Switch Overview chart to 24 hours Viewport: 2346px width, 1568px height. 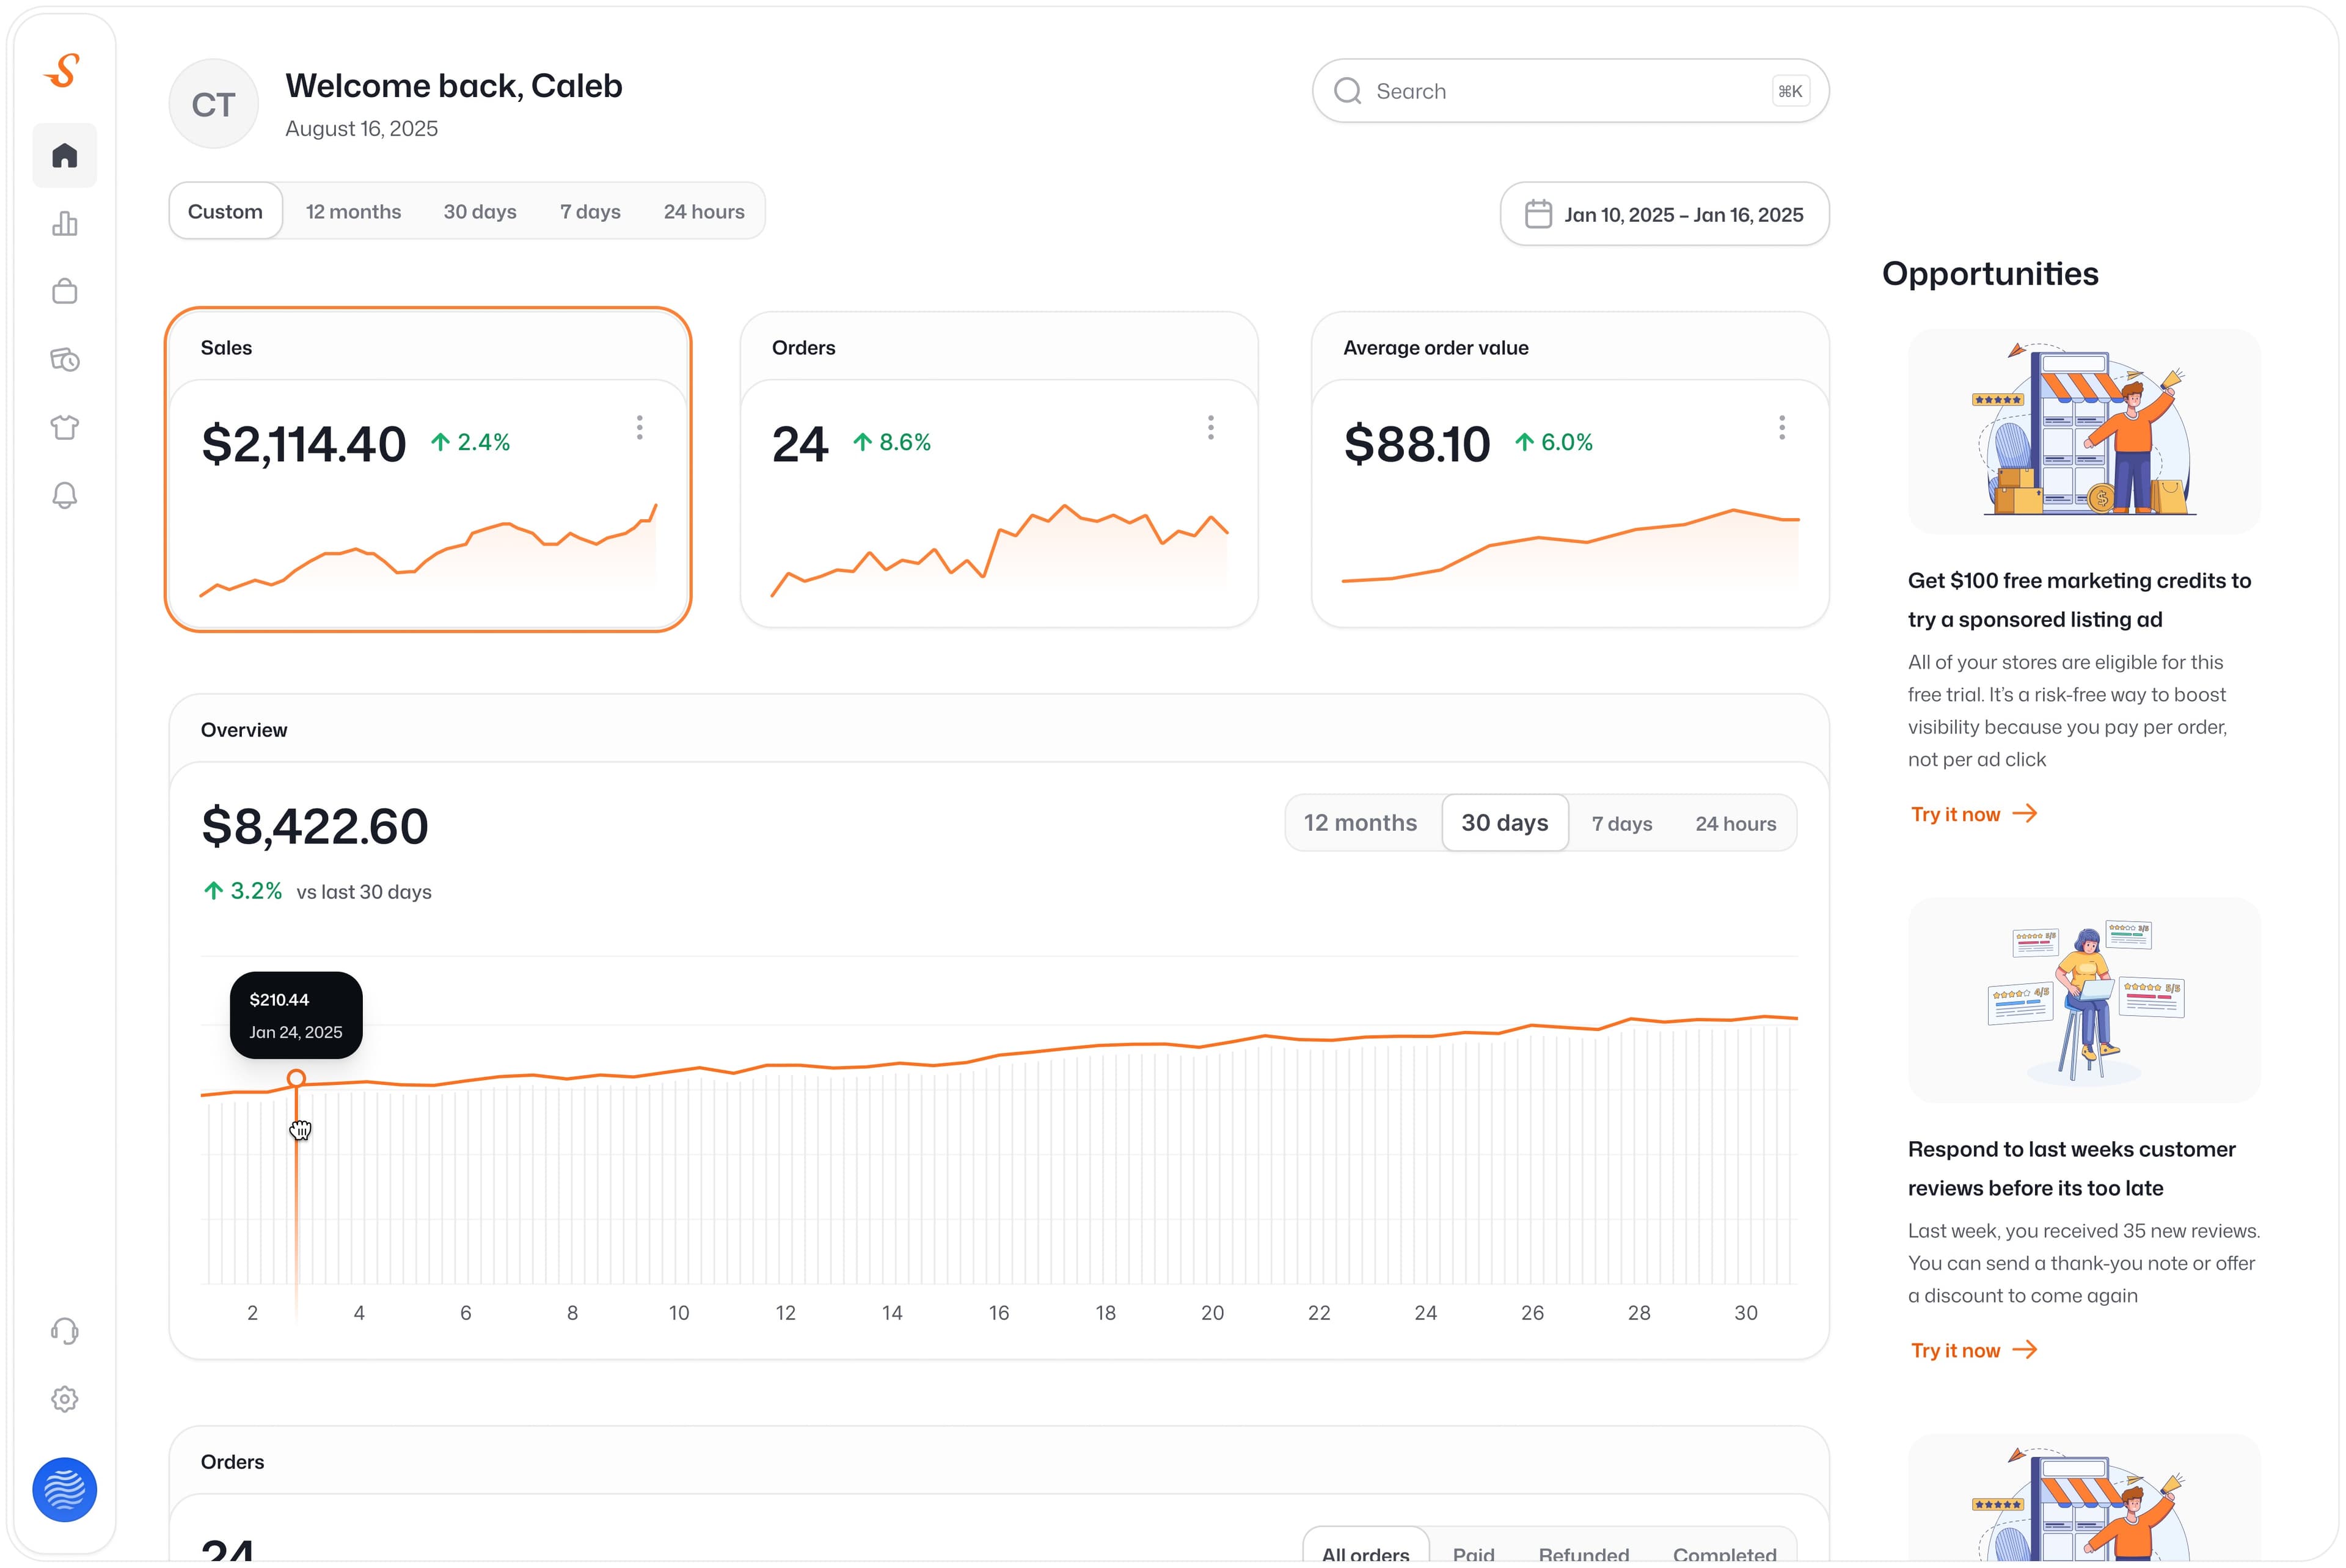[x=1736, y=824]
